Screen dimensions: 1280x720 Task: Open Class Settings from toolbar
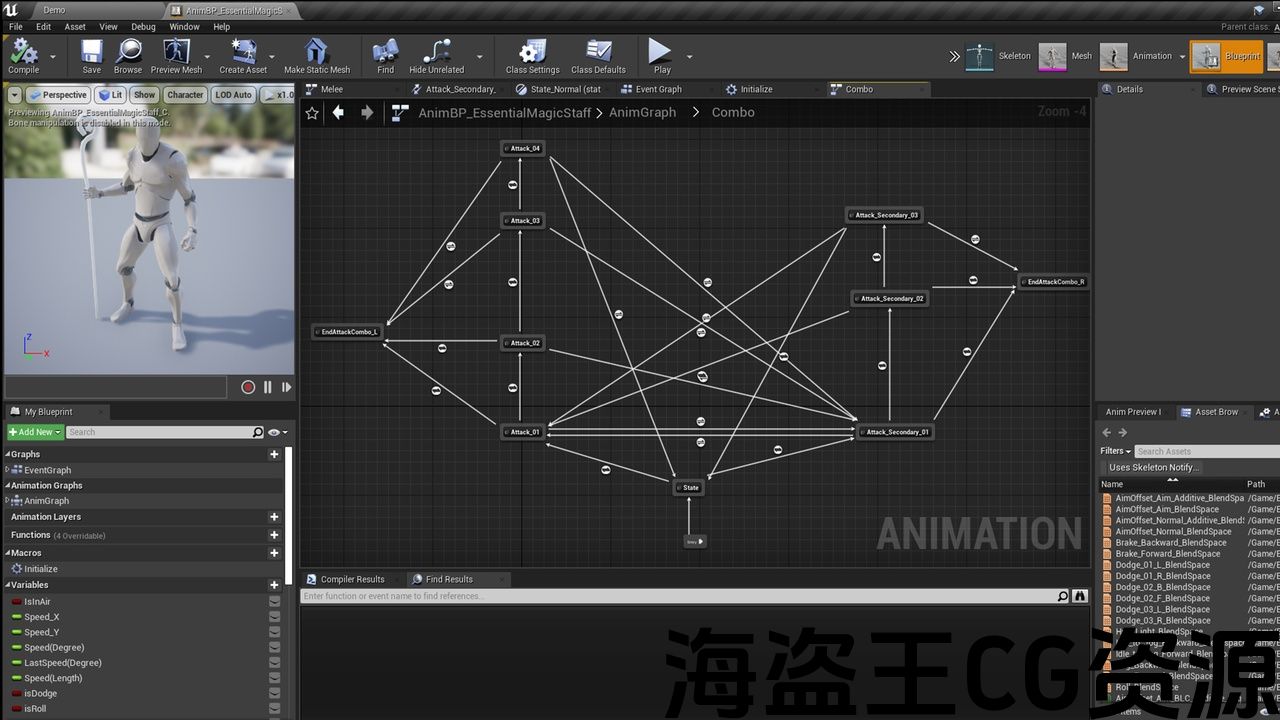coord(532,56)
